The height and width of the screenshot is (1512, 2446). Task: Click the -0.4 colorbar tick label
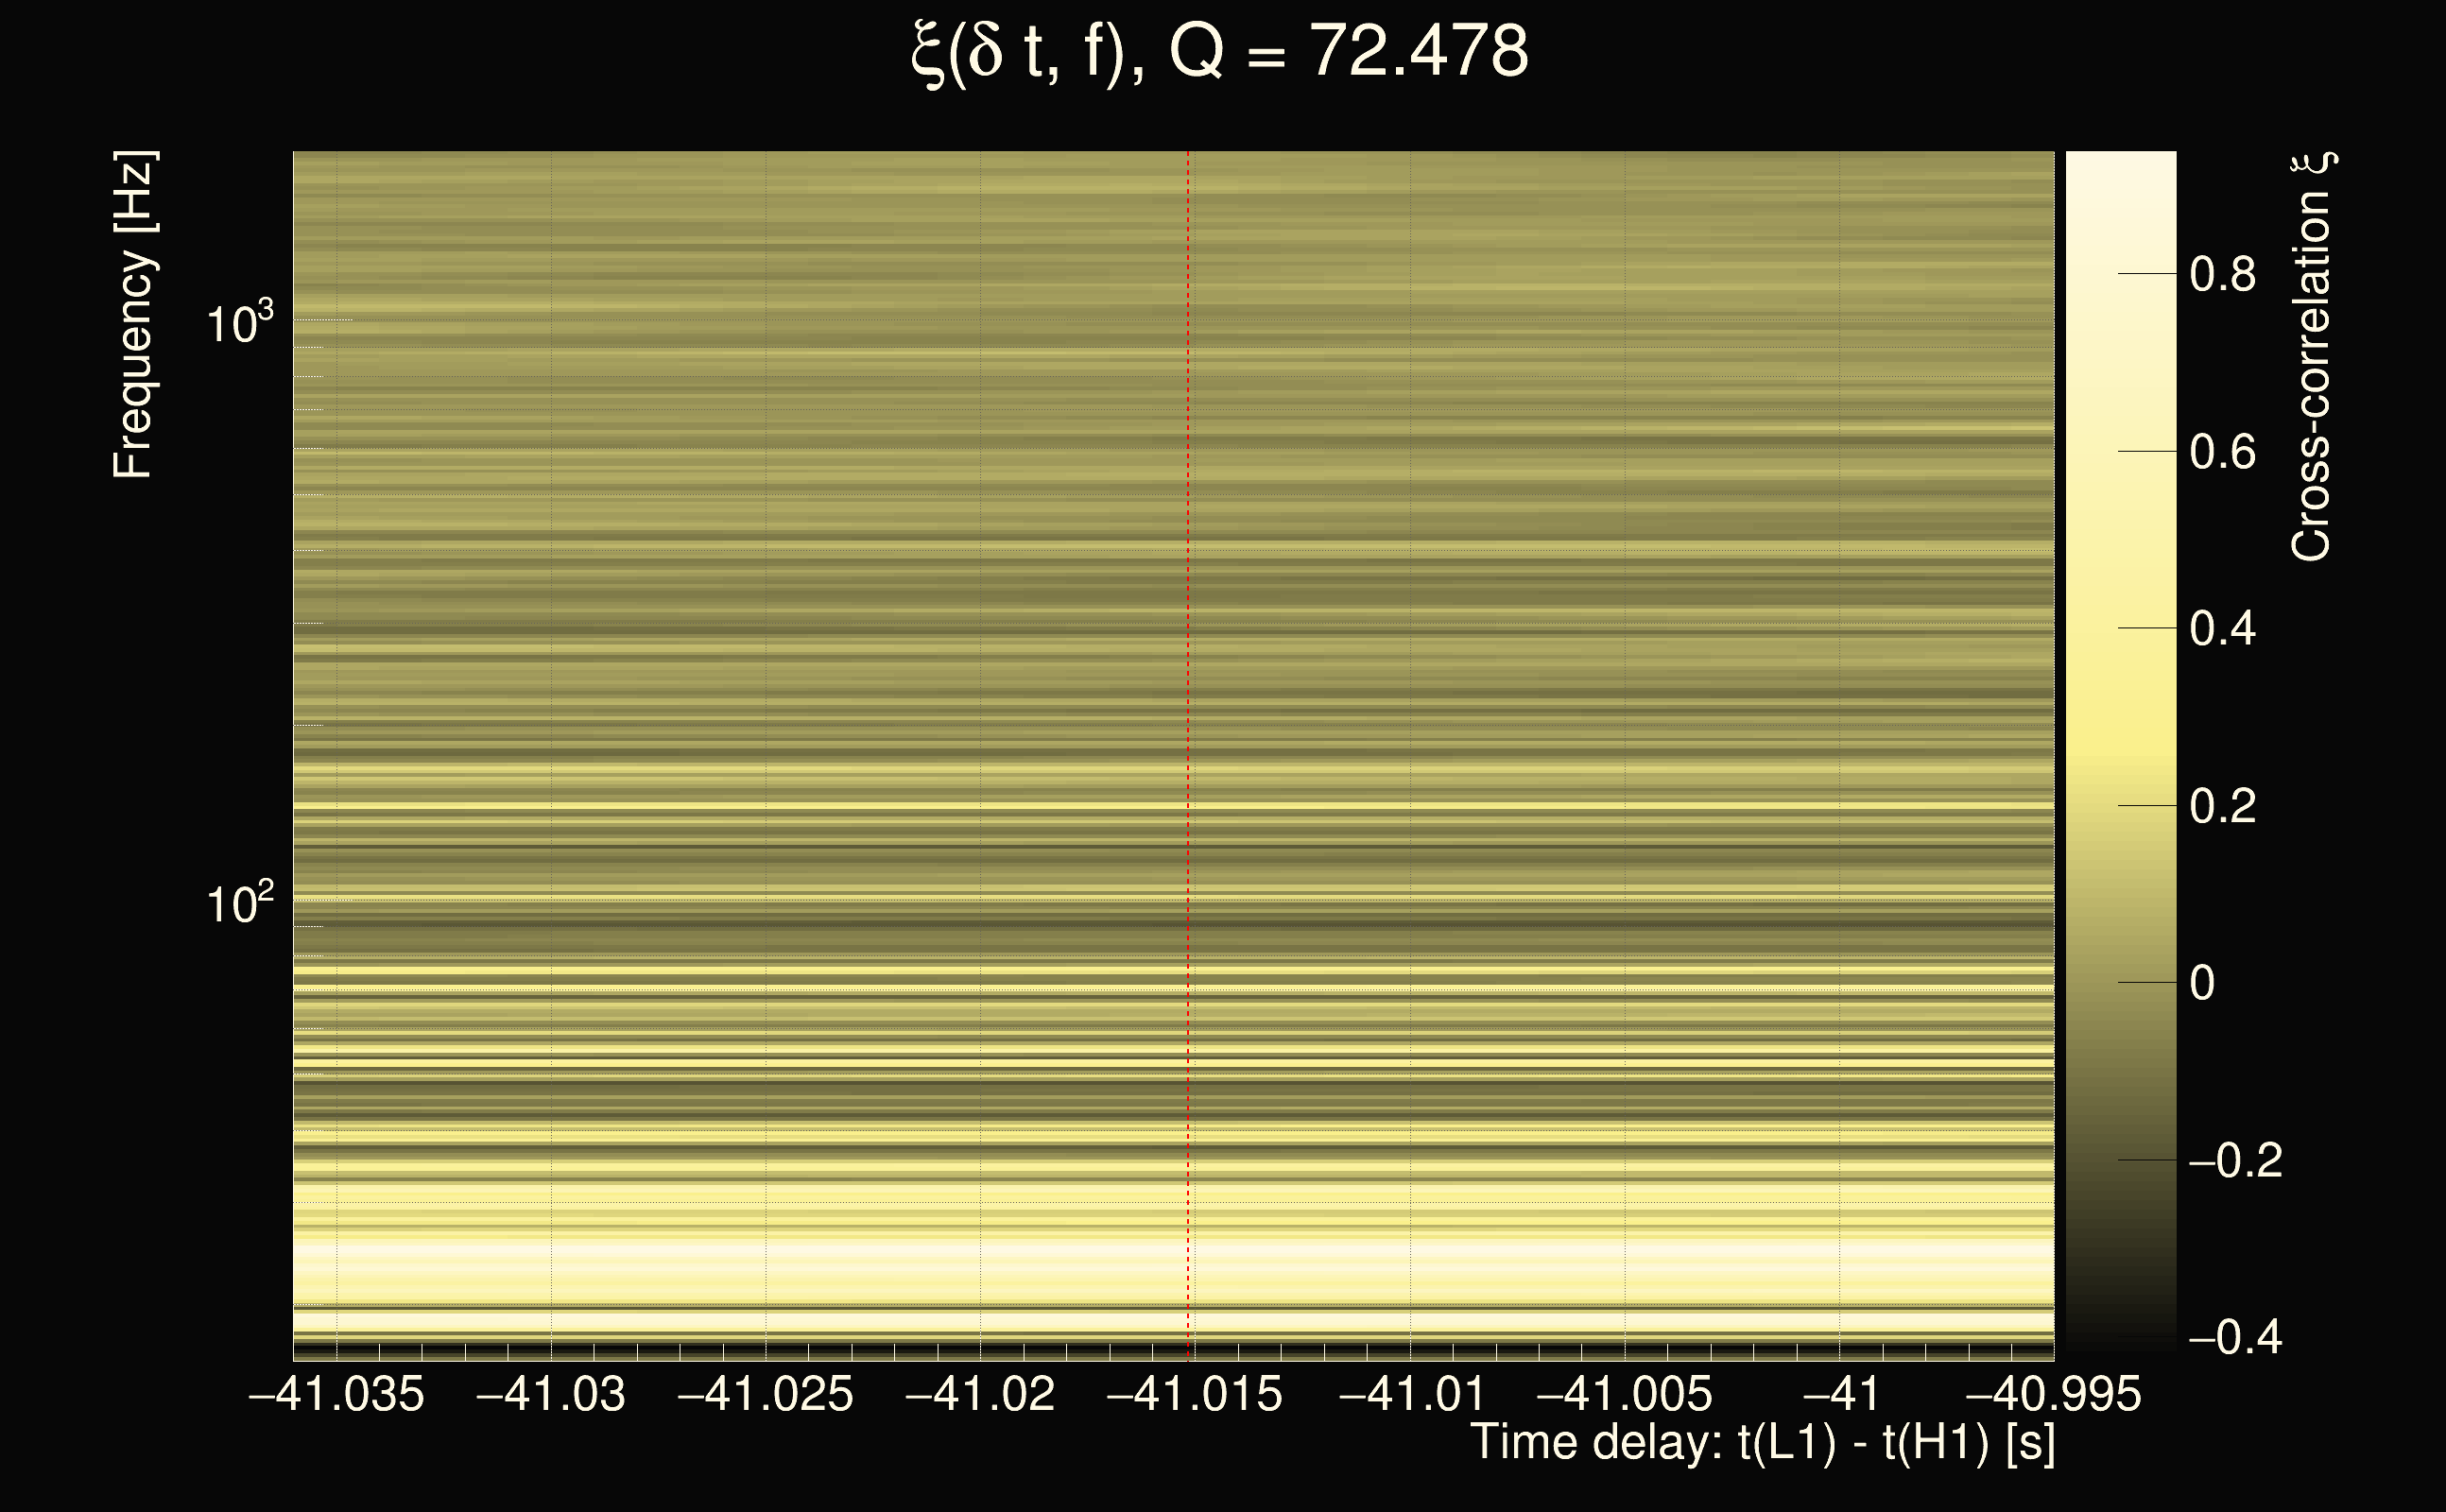[2235, 1337]
